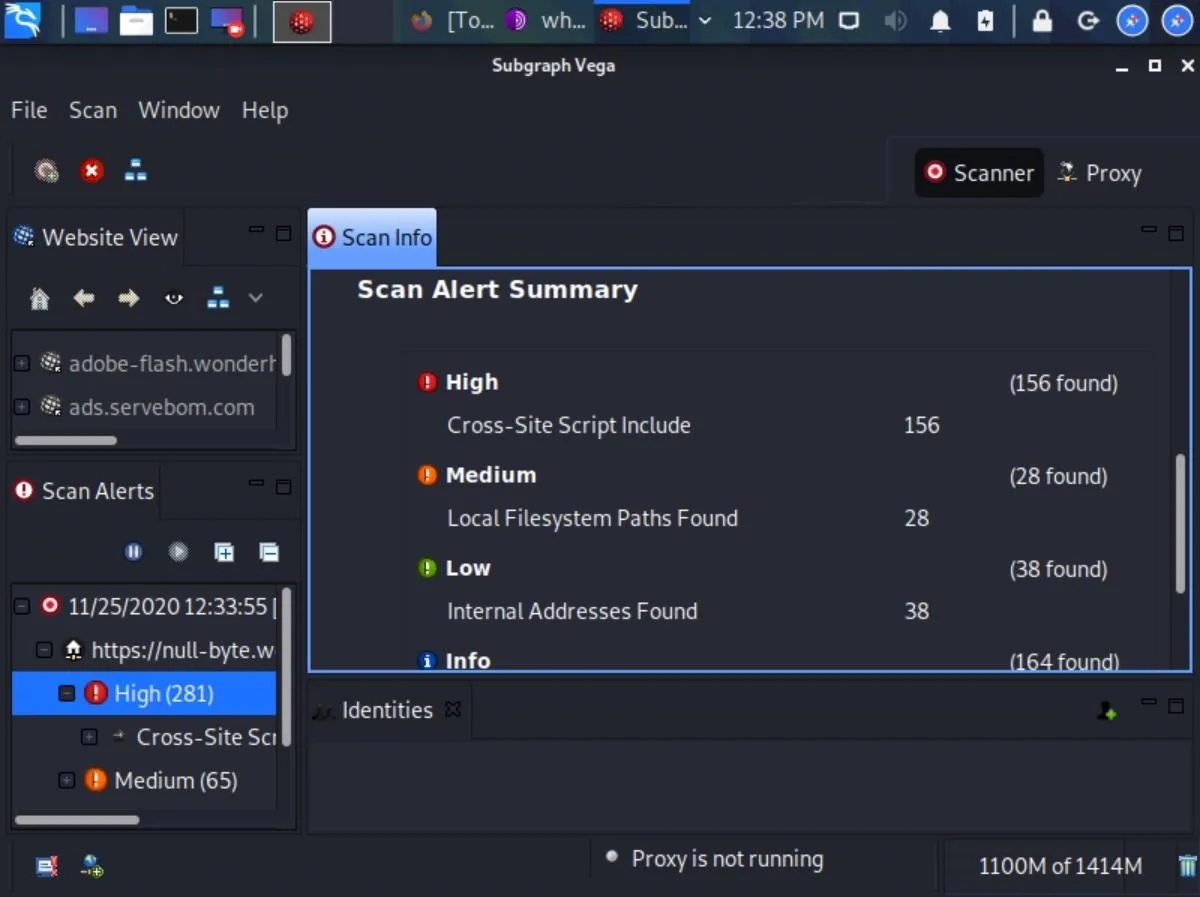Image resolution: width=1200 pixels, height=897 pixels.
Task: Select the Medium (65) tree row
Action: (x=144, y=780)
